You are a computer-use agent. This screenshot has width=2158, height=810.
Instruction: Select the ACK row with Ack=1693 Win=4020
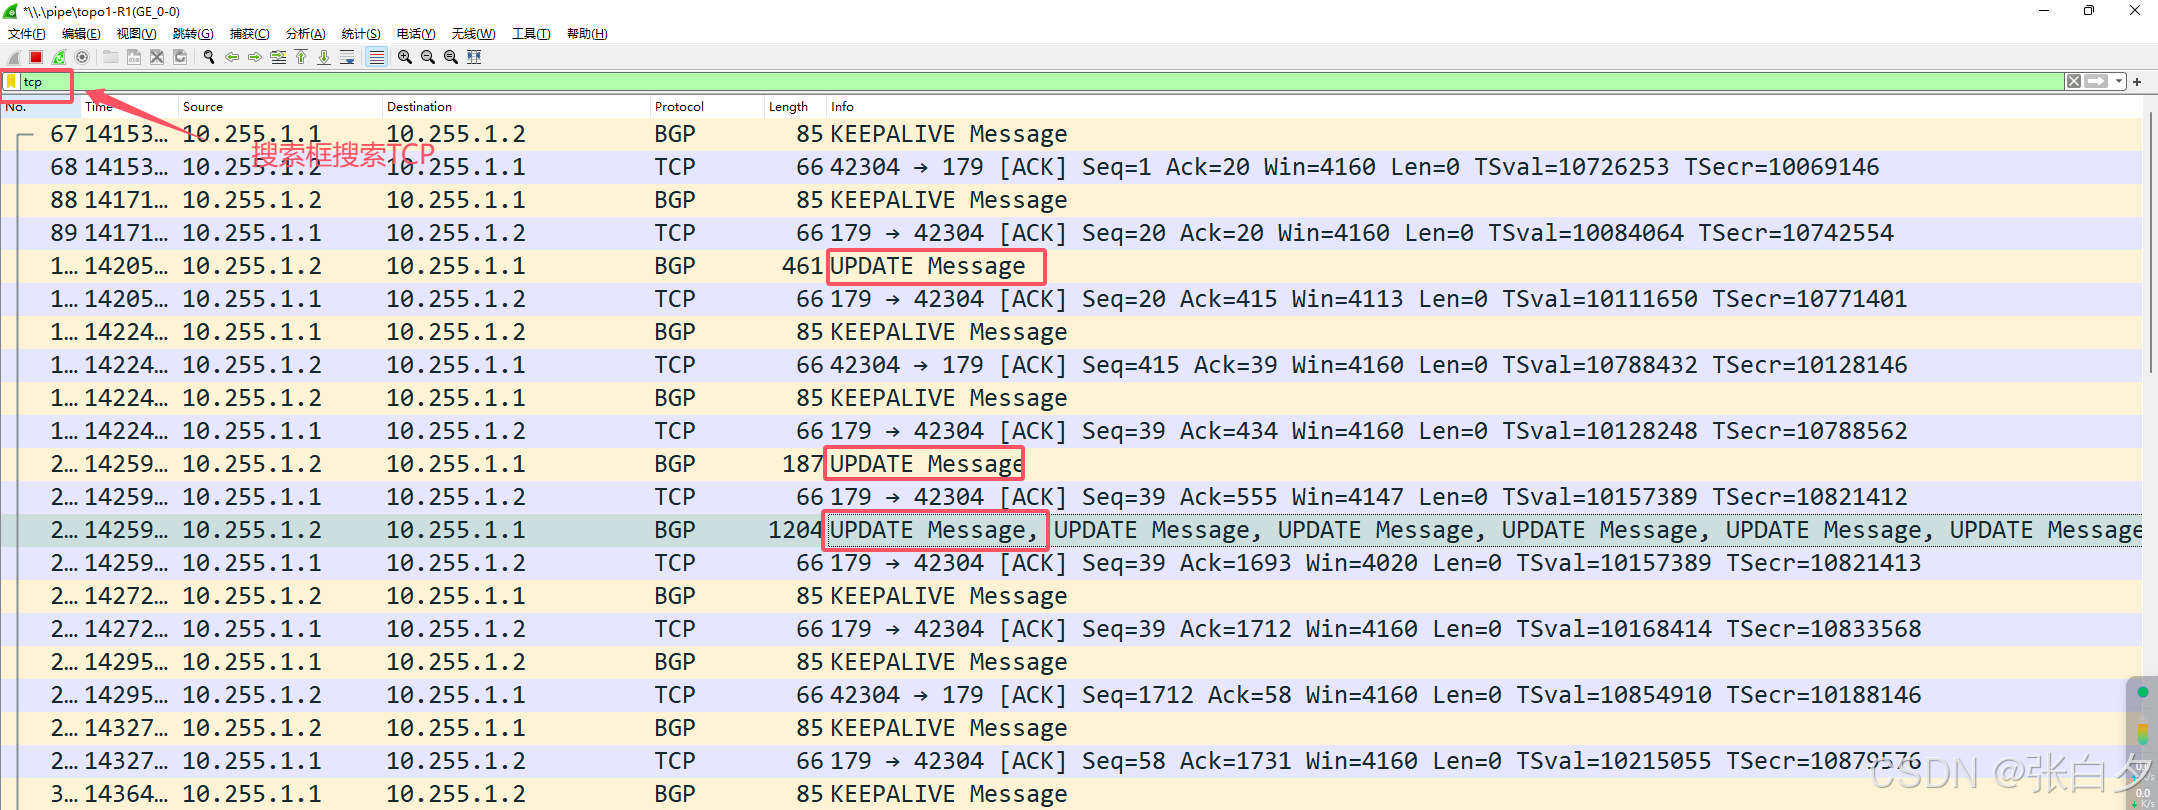[1072, 563]
